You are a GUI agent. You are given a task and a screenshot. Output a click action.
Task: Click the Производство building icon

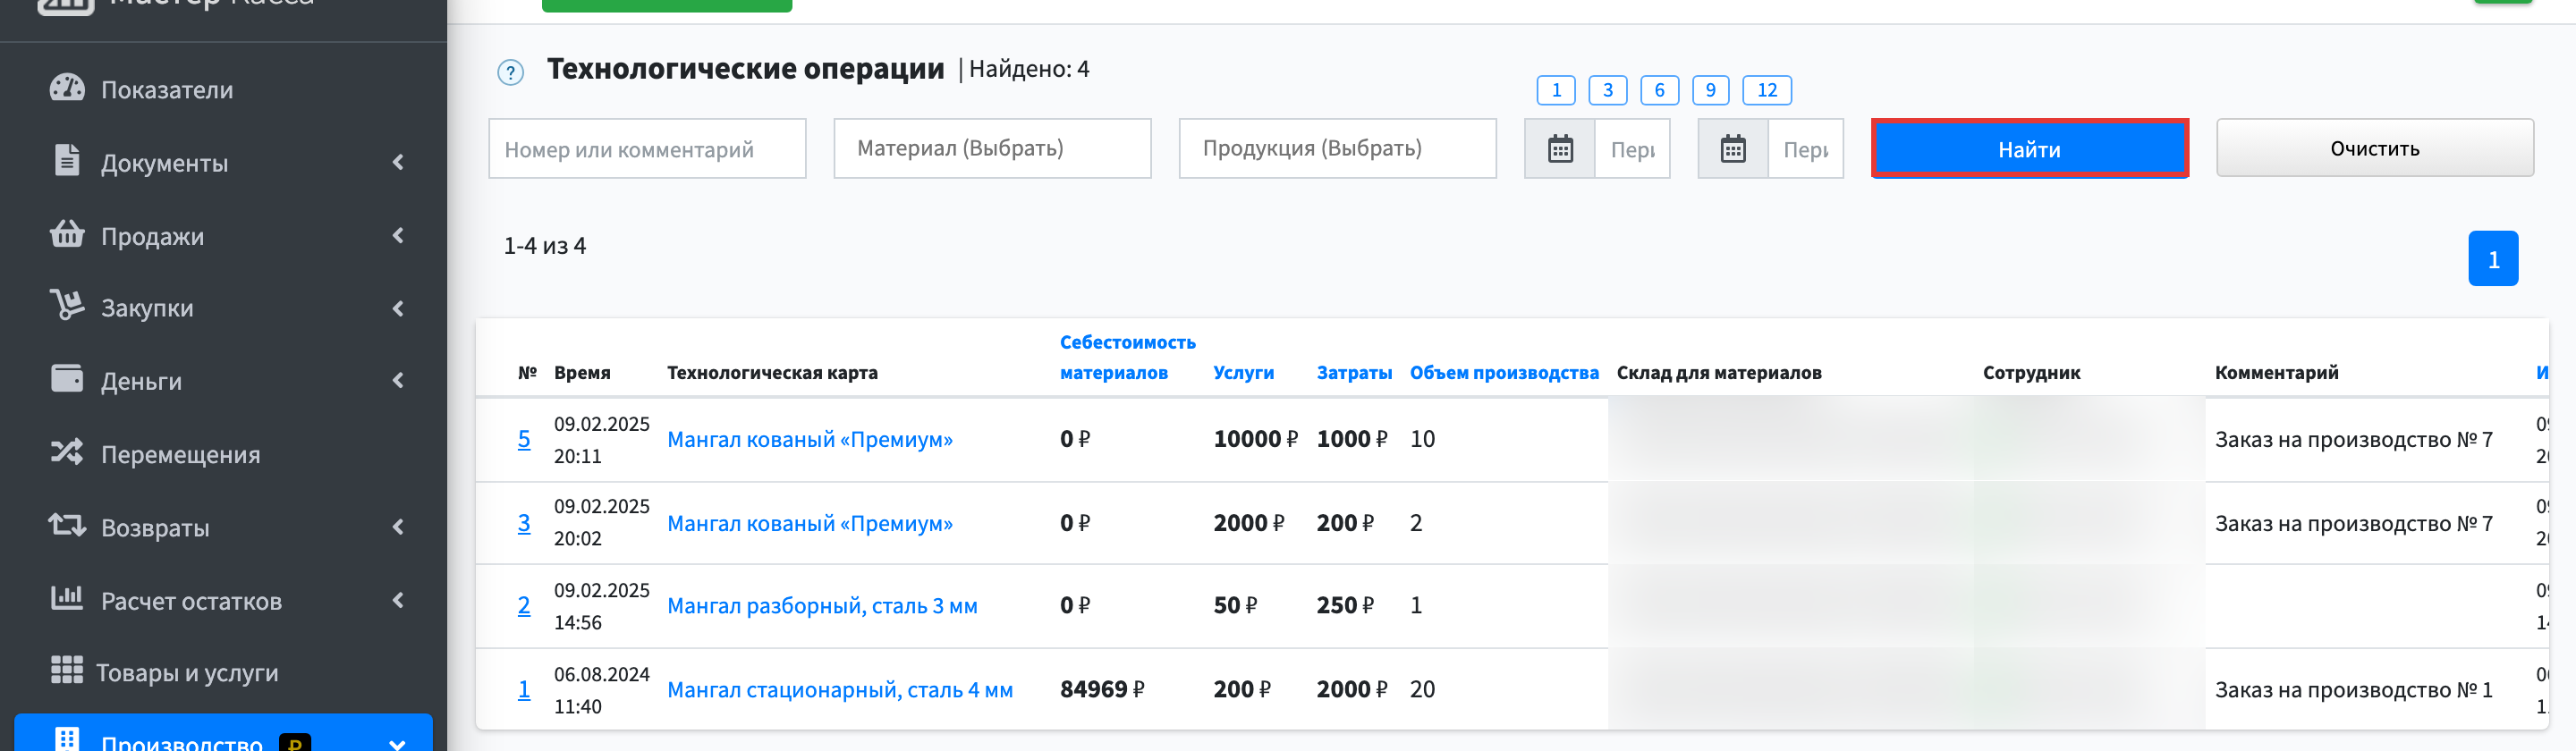67,741
